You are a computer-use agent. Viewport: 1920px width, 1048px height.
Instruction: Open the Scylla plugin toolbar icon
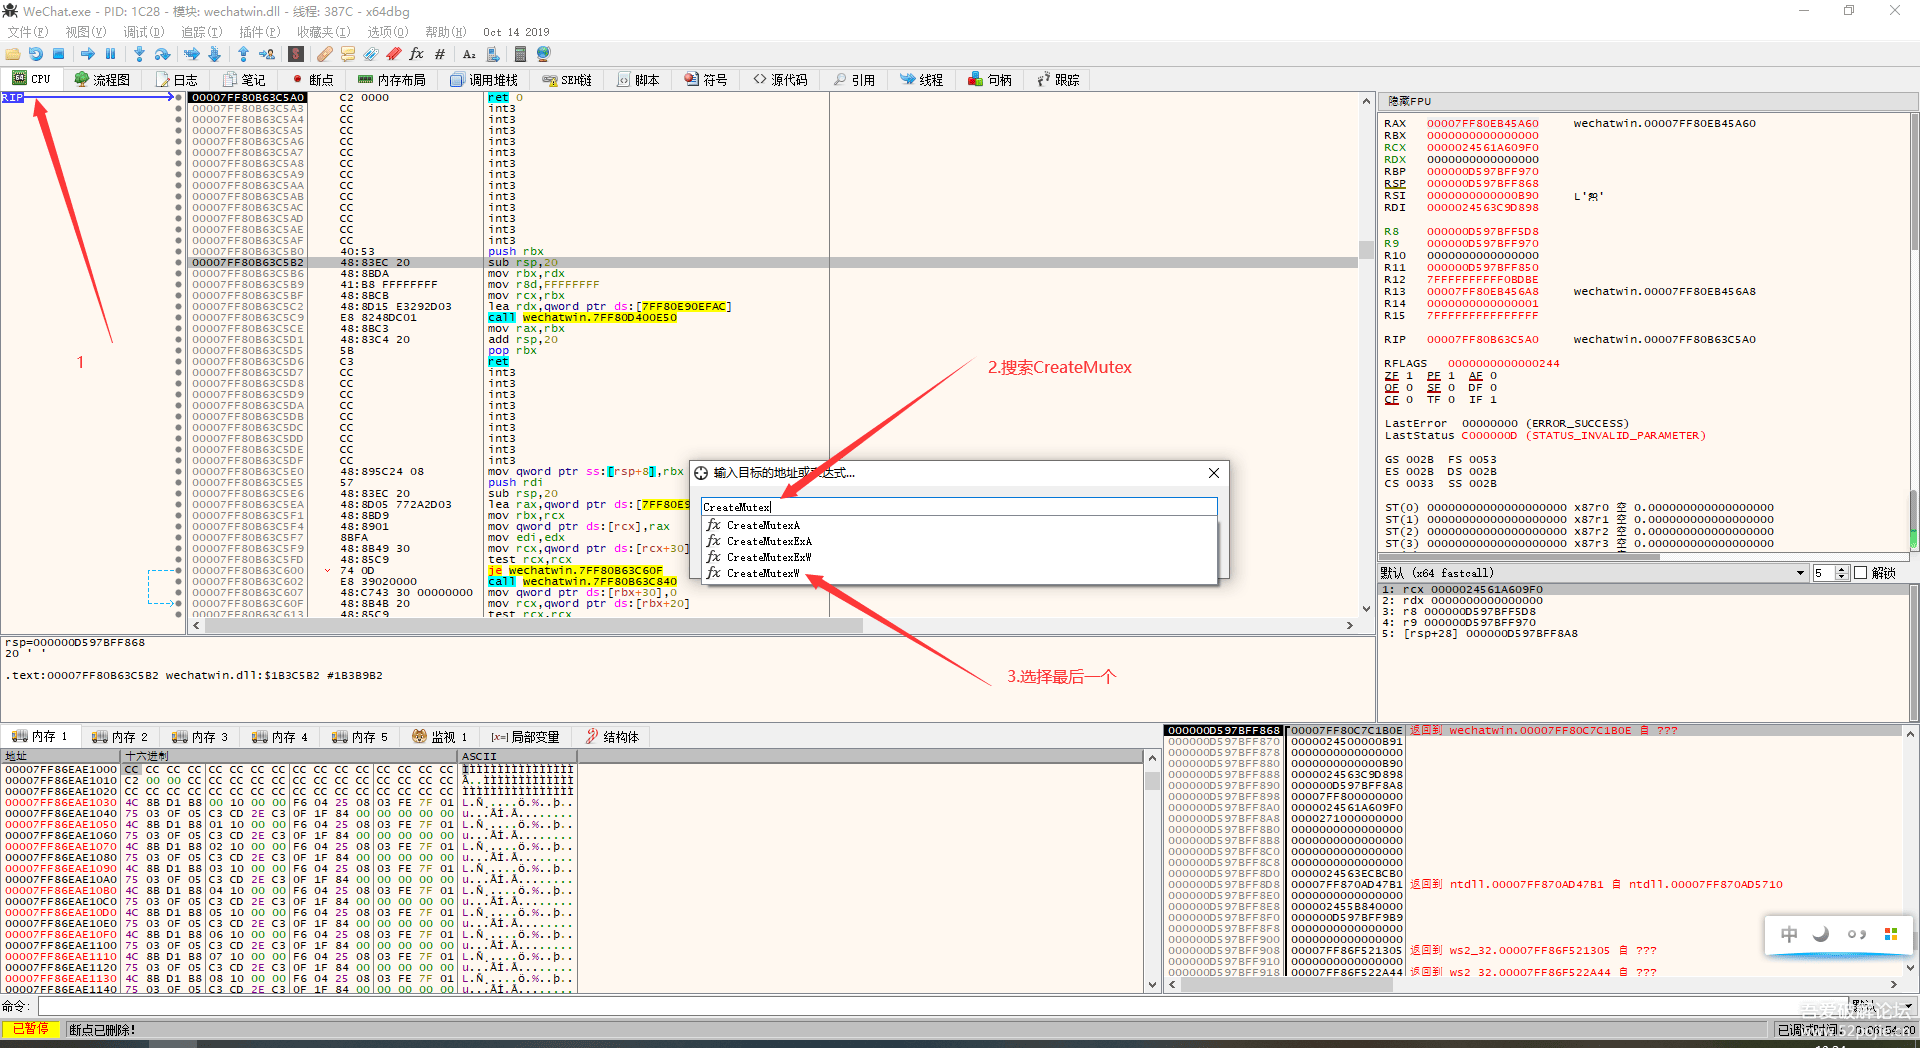296,54
